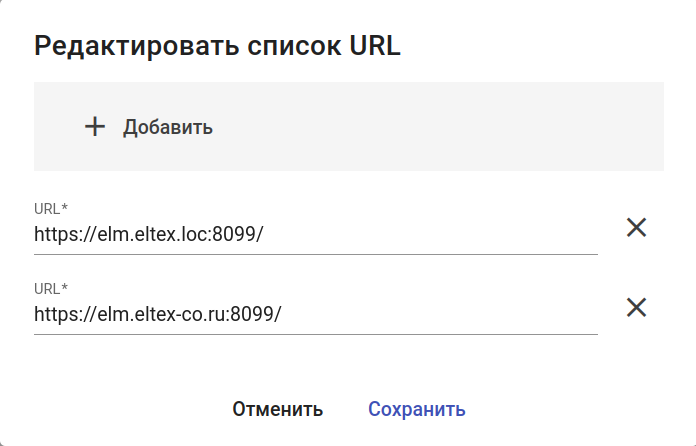Place cursor at end of eltex.loc URL

(x=264, y=235)
